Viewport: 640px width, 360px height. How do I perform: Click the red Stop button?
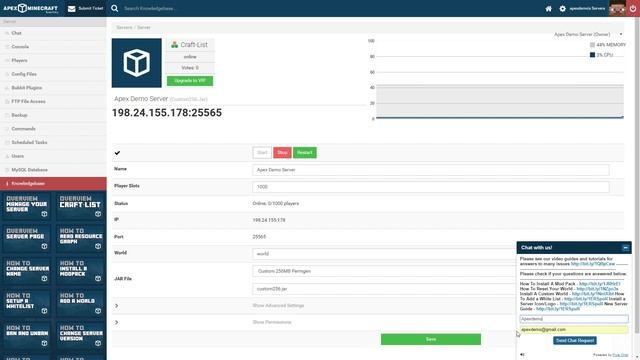(x=282, y=153)
